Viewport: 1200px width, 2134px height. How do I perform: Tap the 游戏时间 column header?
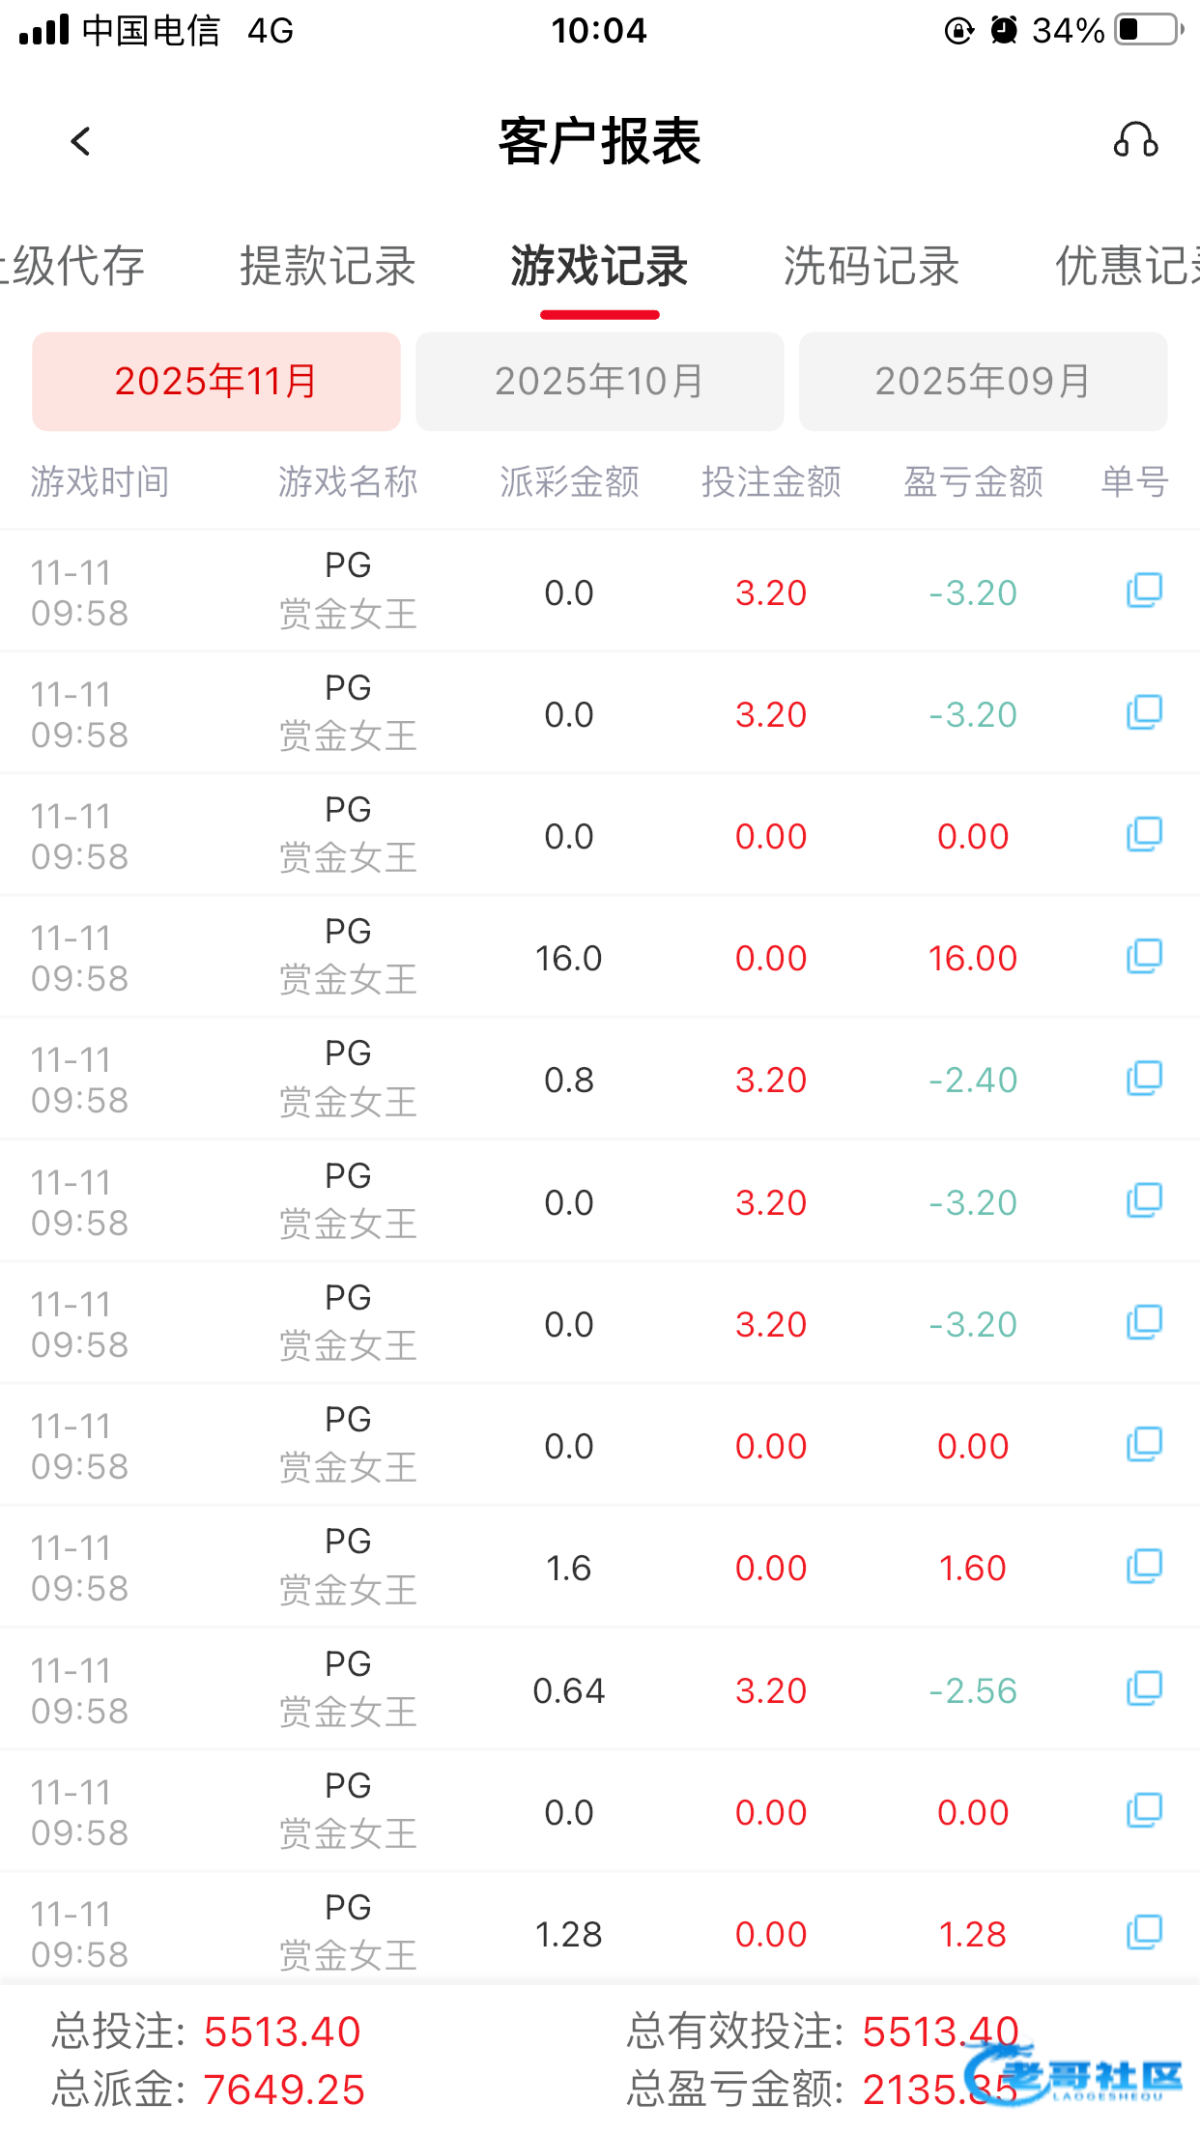pos(99,482)
